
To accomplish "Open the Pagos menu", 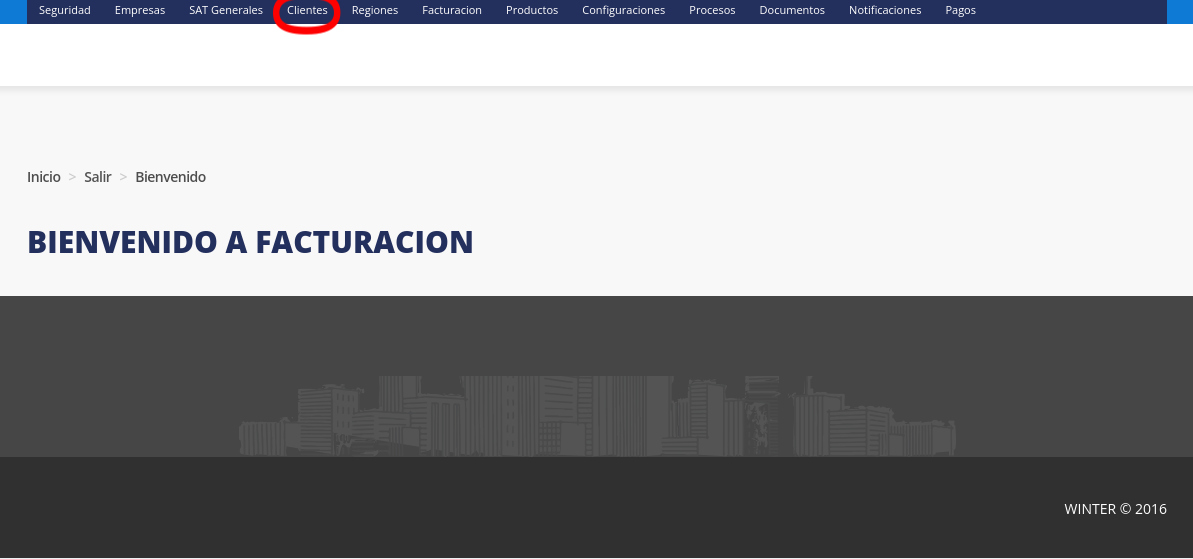I will click(x=960, y=10).
